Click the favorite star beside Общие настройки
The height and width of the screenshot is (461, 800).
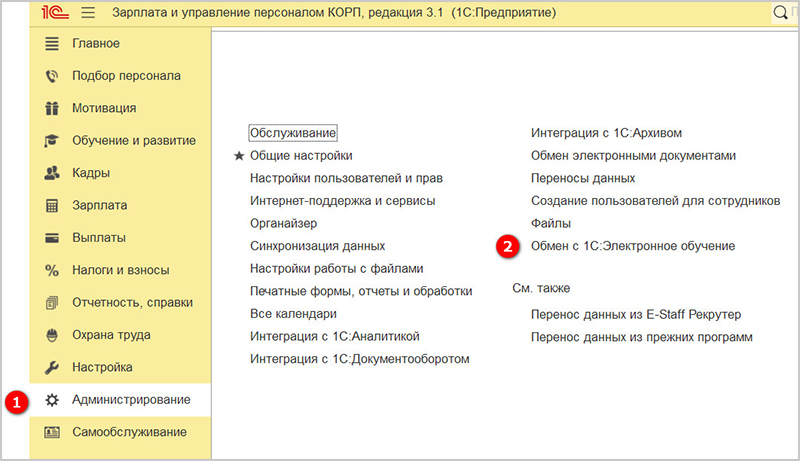[x=239, y=156]
